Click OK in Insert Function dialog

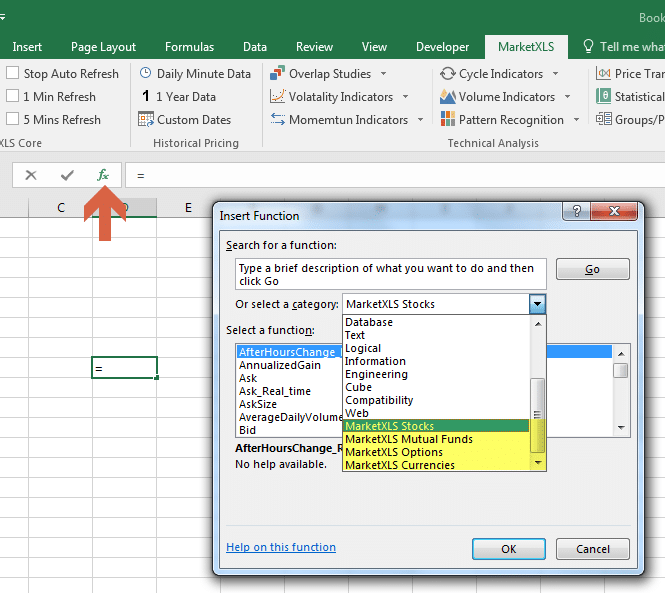coord(509,549)
